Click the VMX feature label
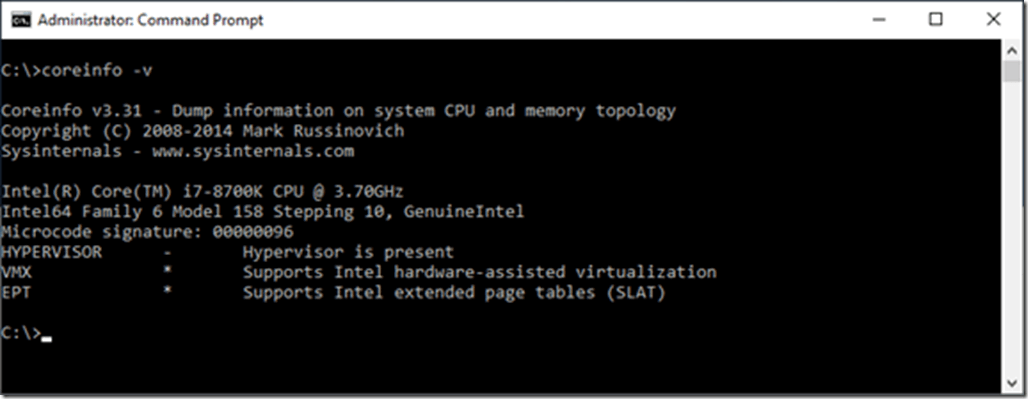Screen dimensions: 1028x399 (x=16, y=273)
